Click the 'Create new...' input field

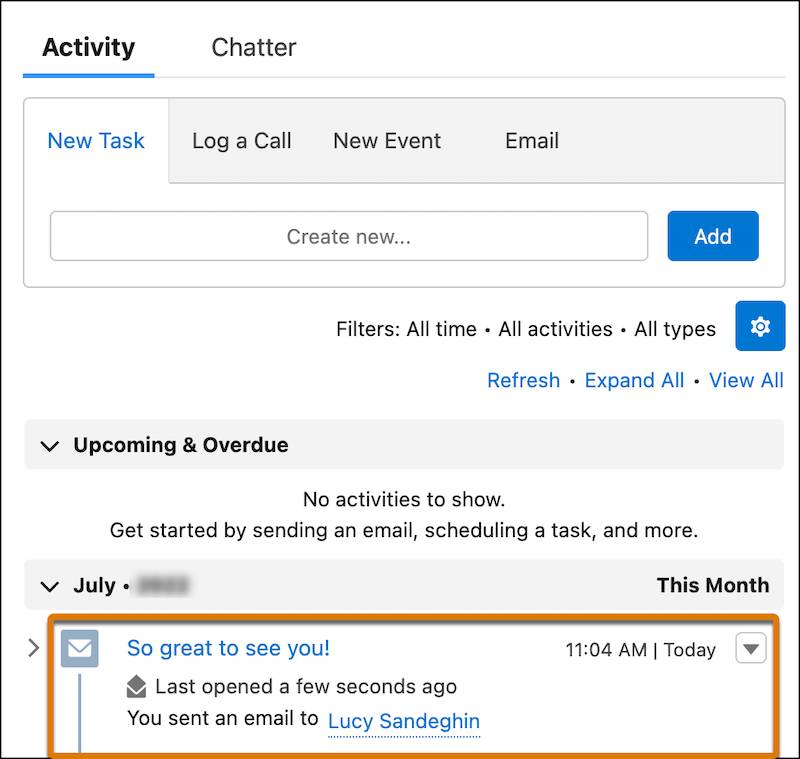[350, 236]
